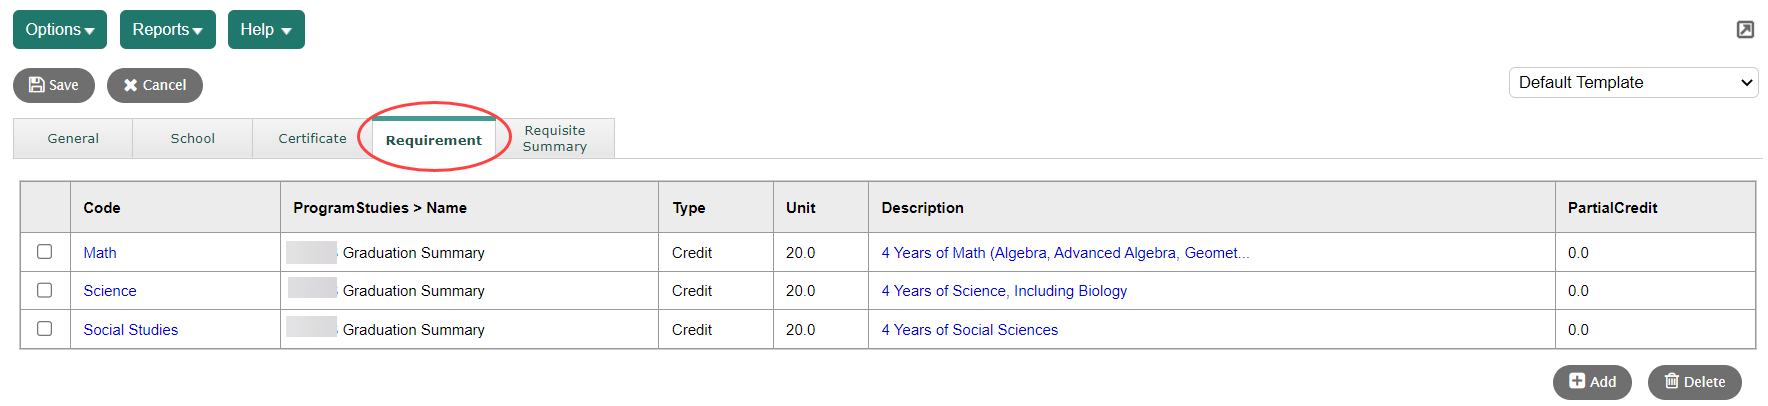Check the Social Studies row checkbox

click(45, 328)
